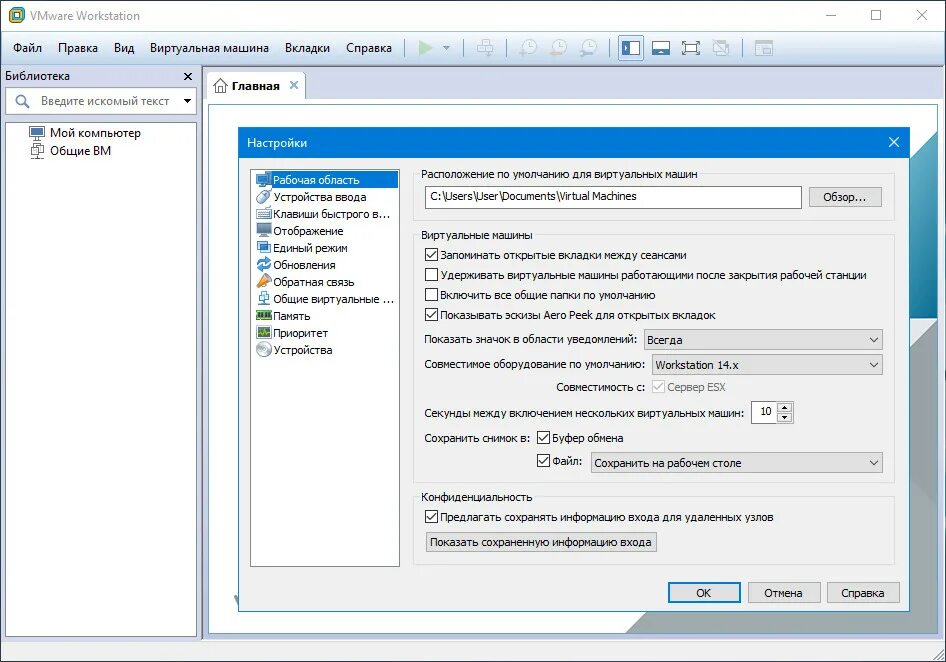
Task: Toggle full screen mode icon
Action: [690, 47]
